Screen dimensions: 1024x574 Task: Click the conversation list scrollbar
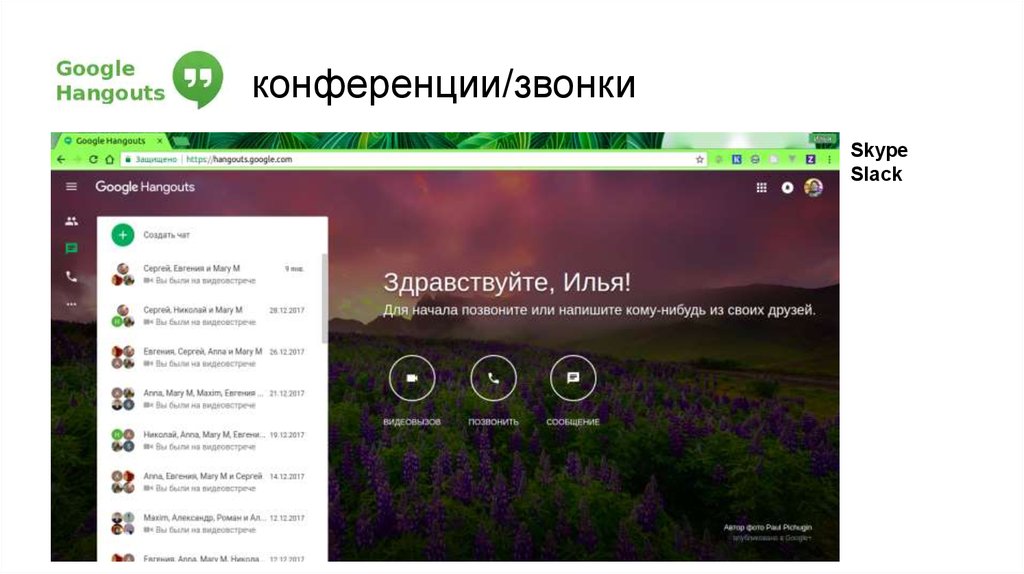tap(325, 298)
